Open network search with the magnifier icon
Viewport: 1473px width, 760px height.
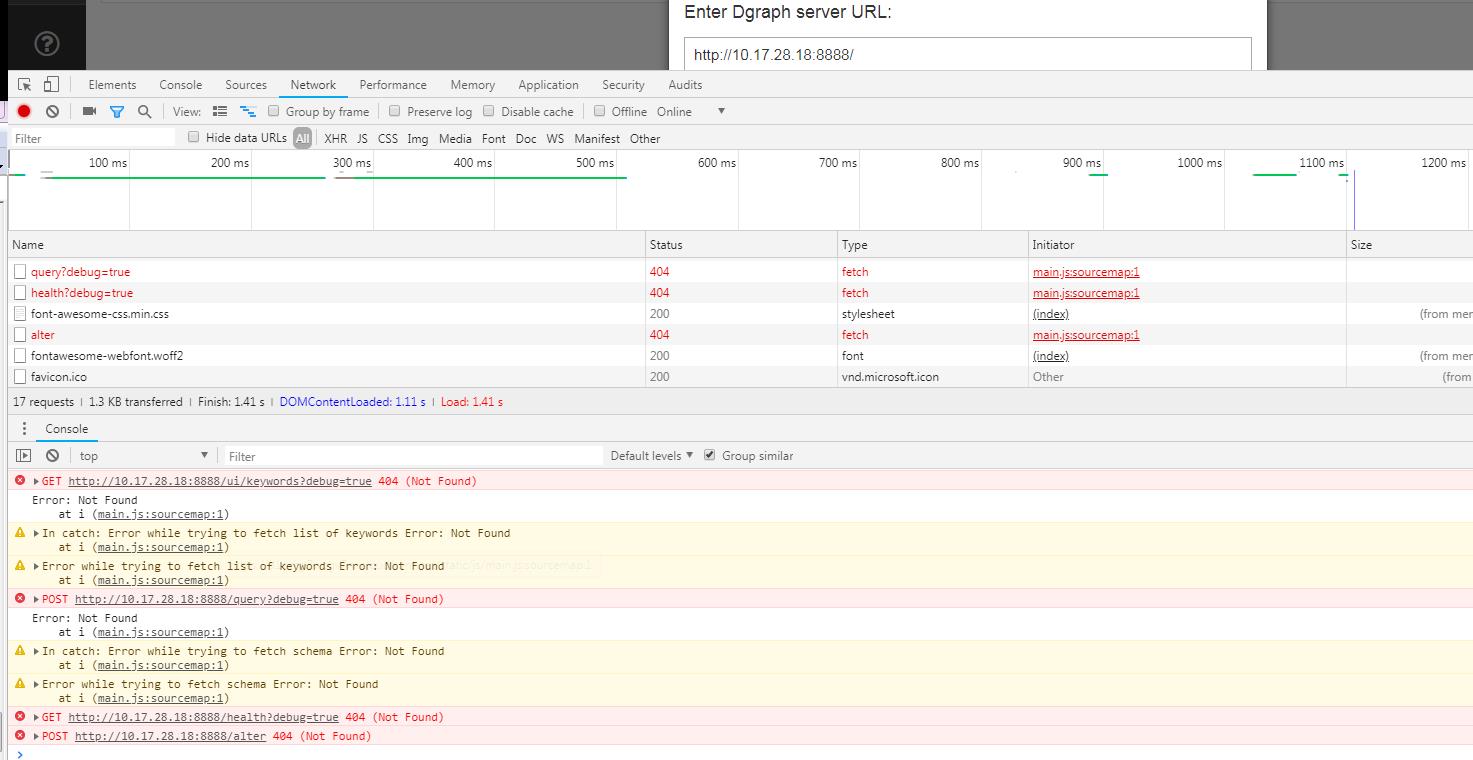(145, 111)
